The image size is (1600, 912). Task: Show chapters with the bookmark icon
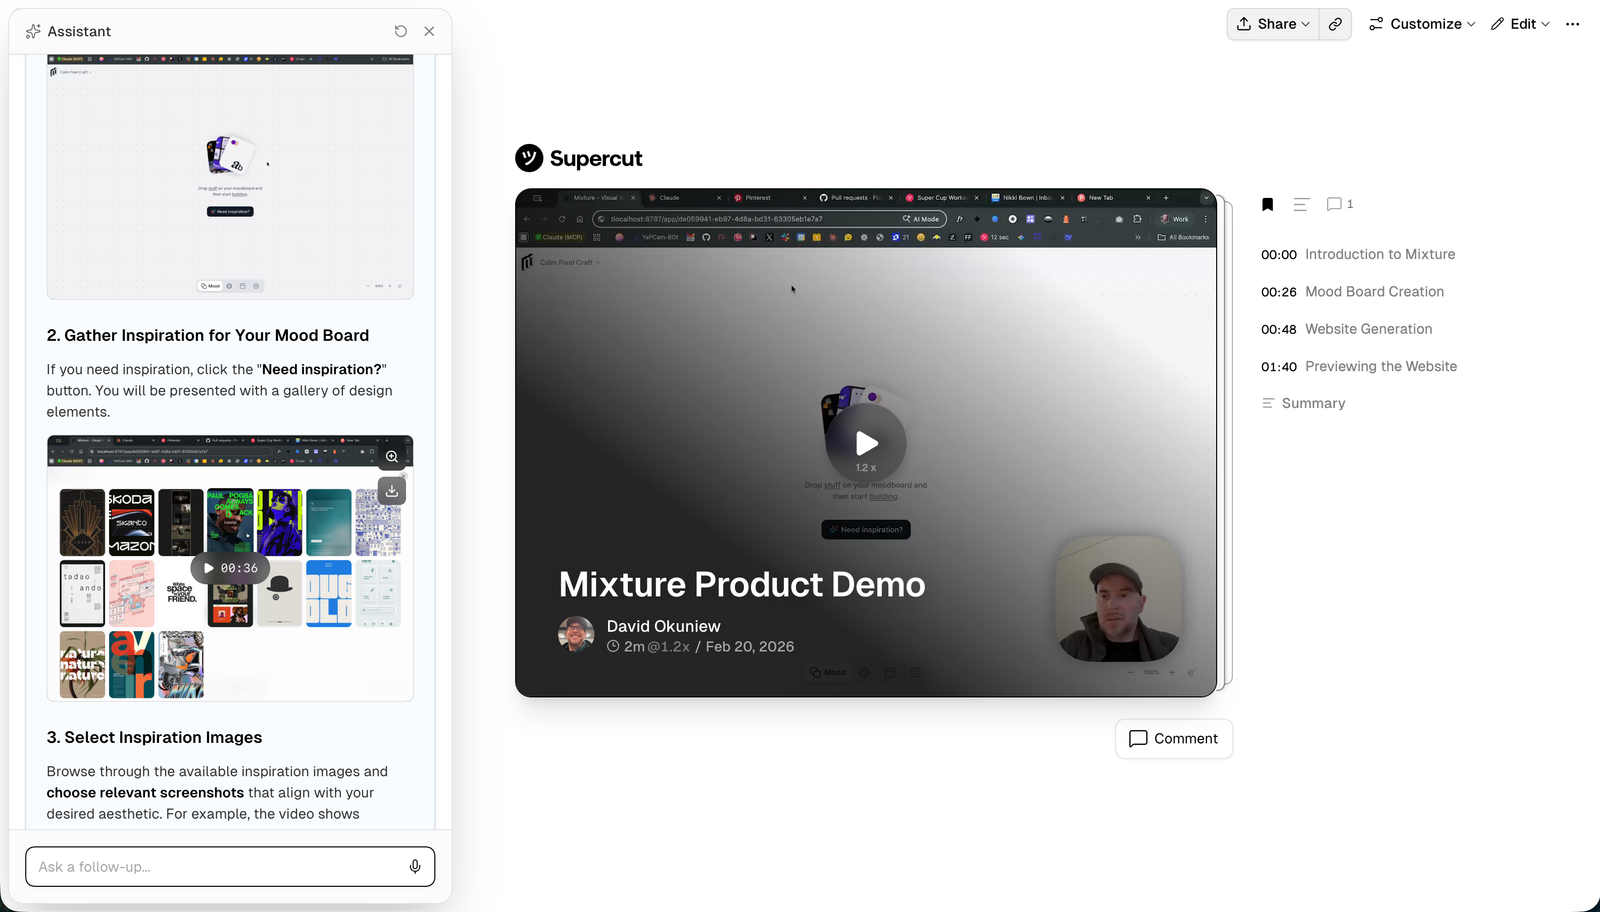1267,204
